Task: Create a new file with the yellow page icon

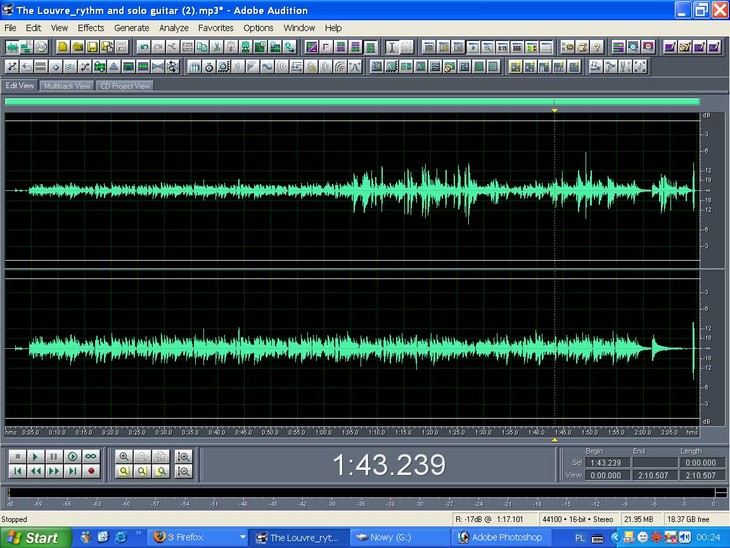Action: click(x=63, y=47)
